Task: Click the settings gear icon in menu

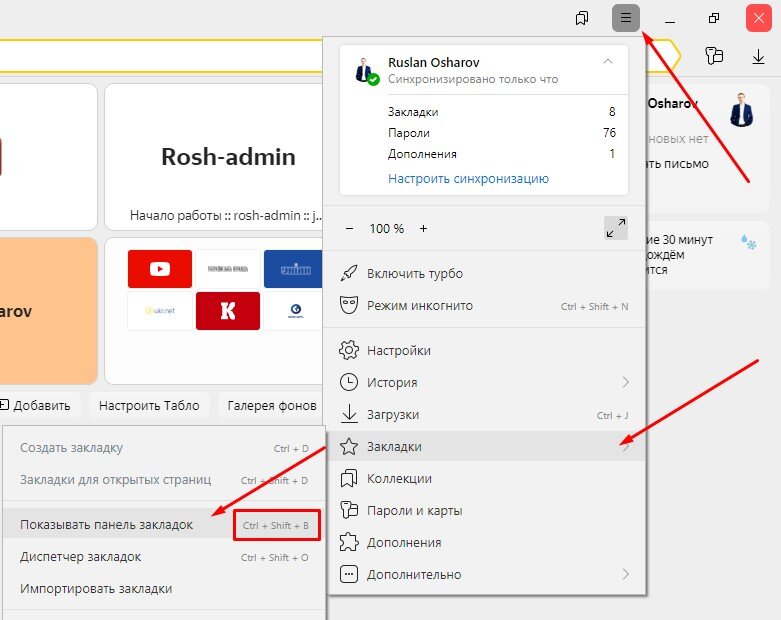Action: tap(349, 350)
